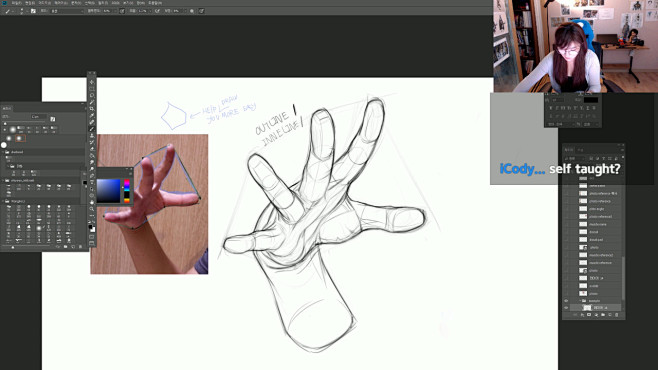Select the Shape tool
Viewport: 658px width, 370px height.
pos(91,196)
